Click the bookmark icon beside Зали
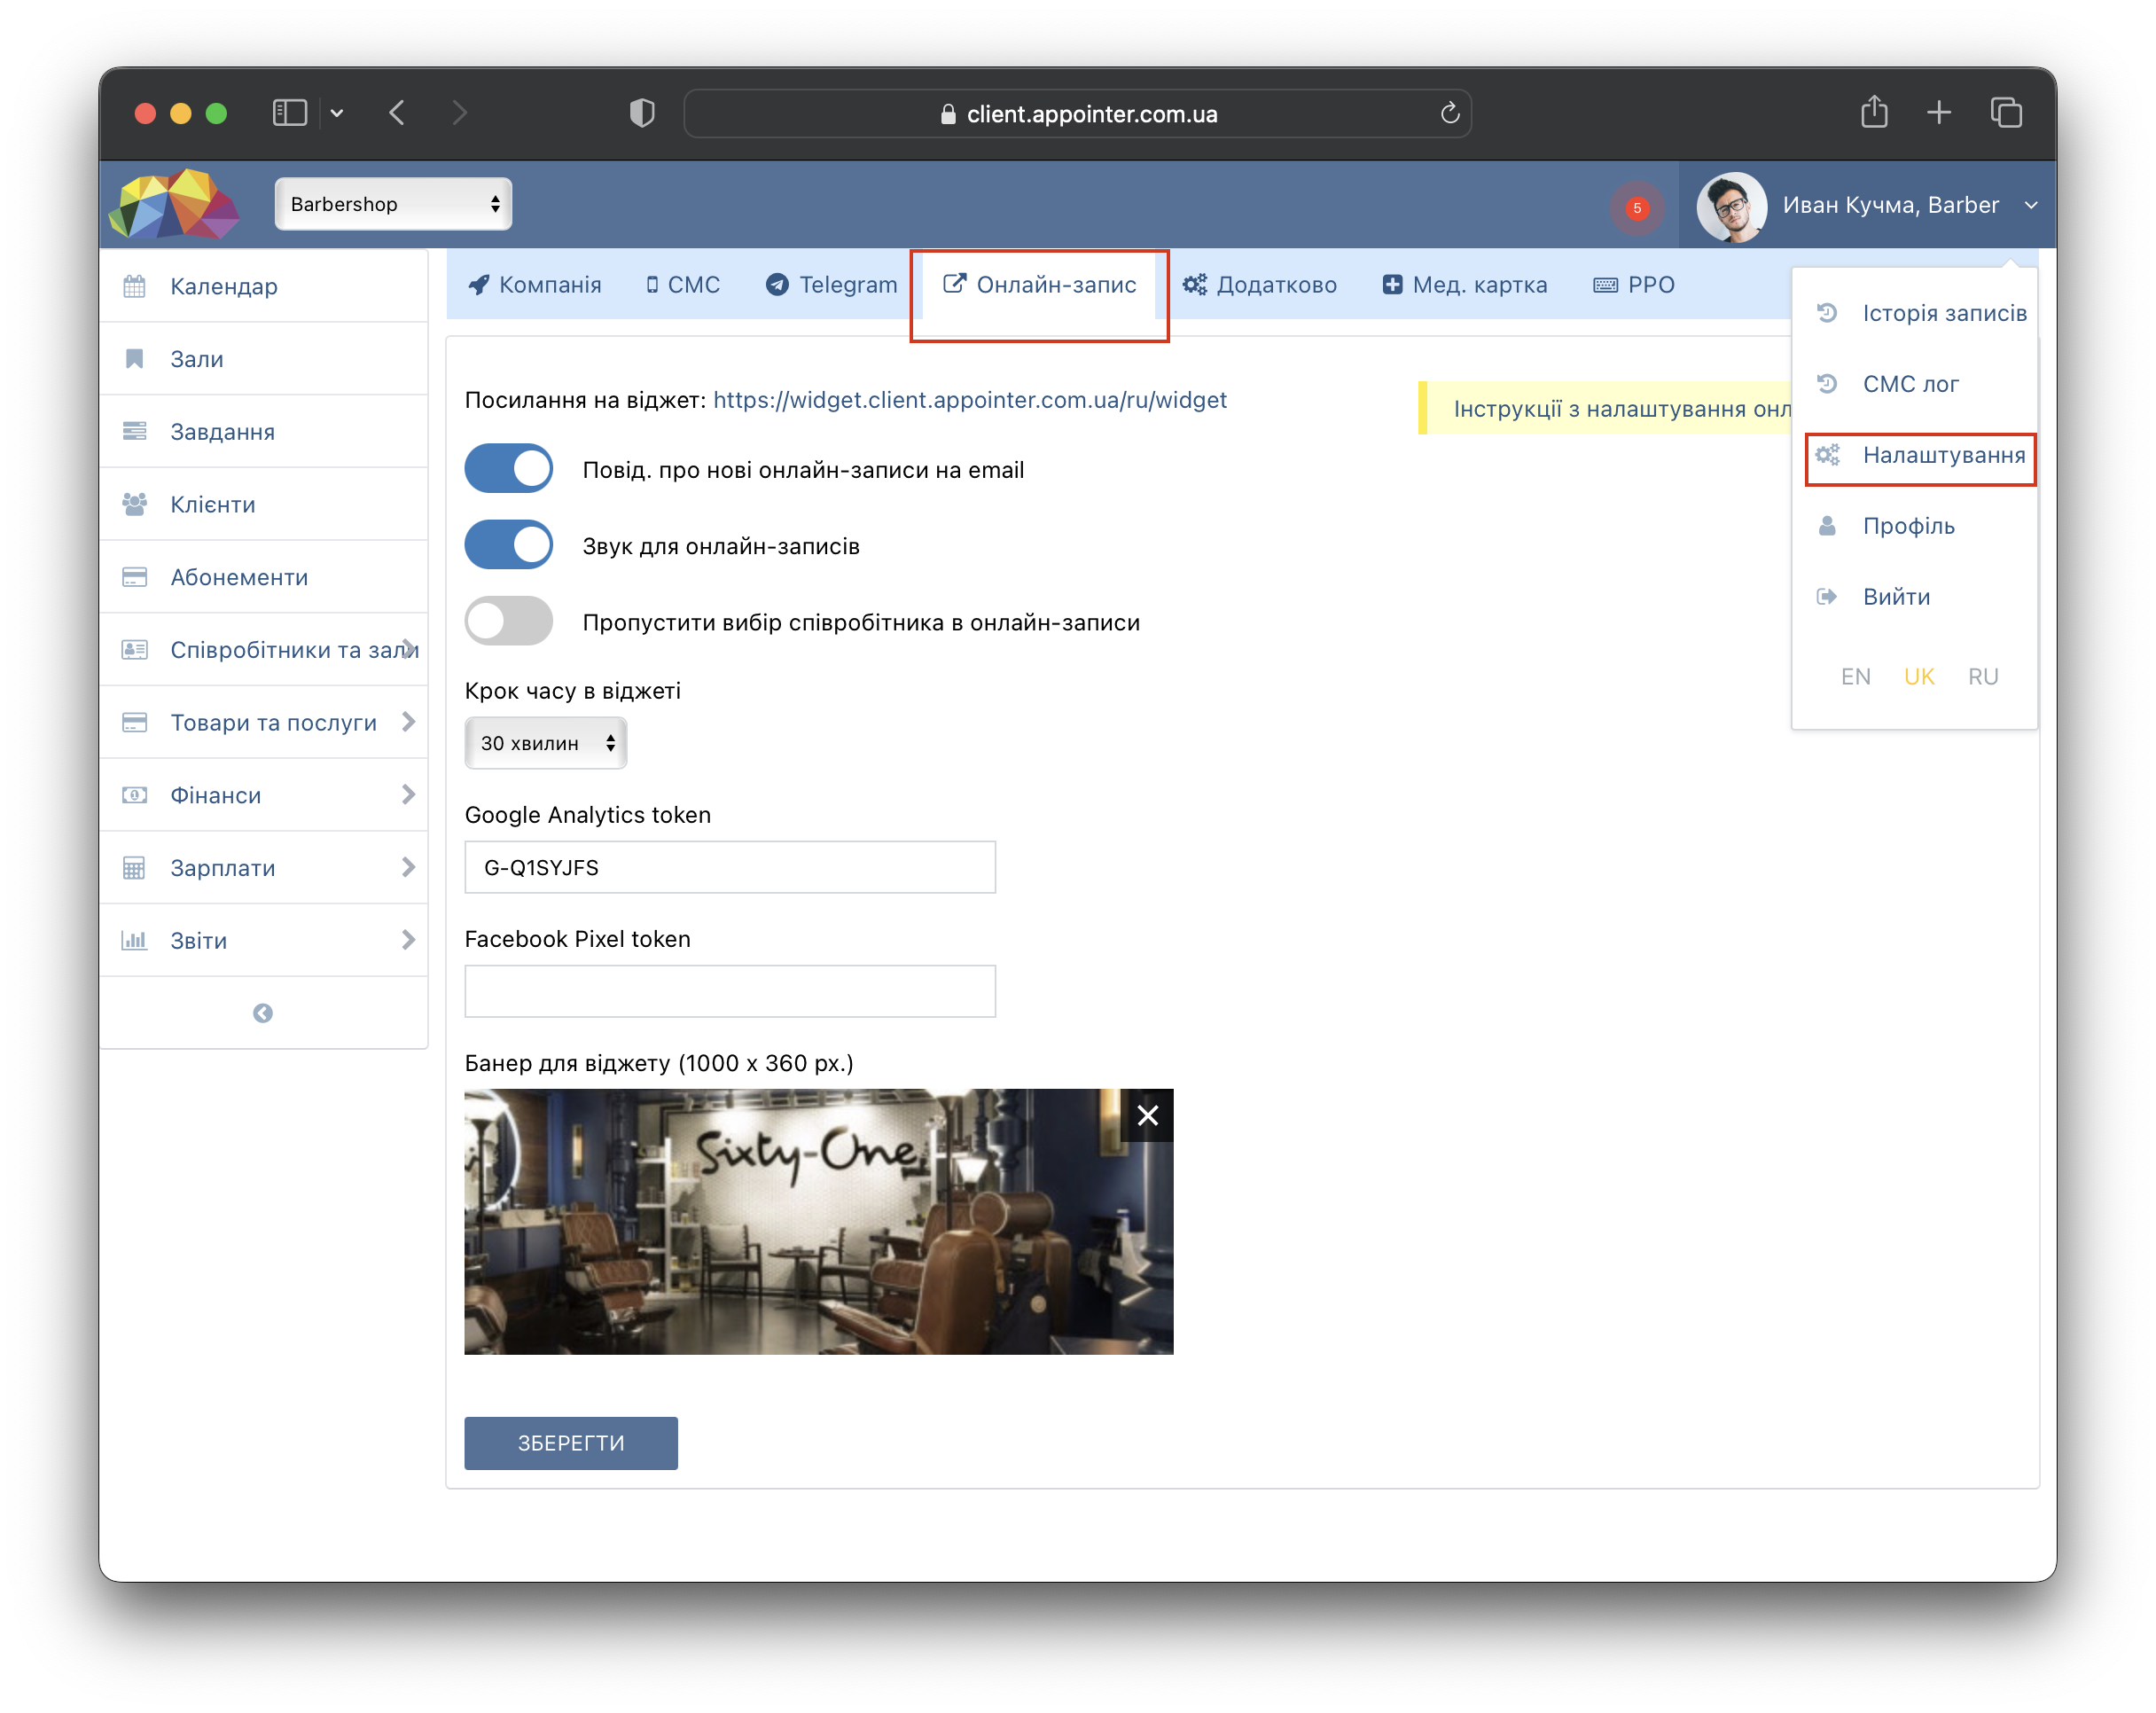The image size is (2156, 1713). [134, 359]
